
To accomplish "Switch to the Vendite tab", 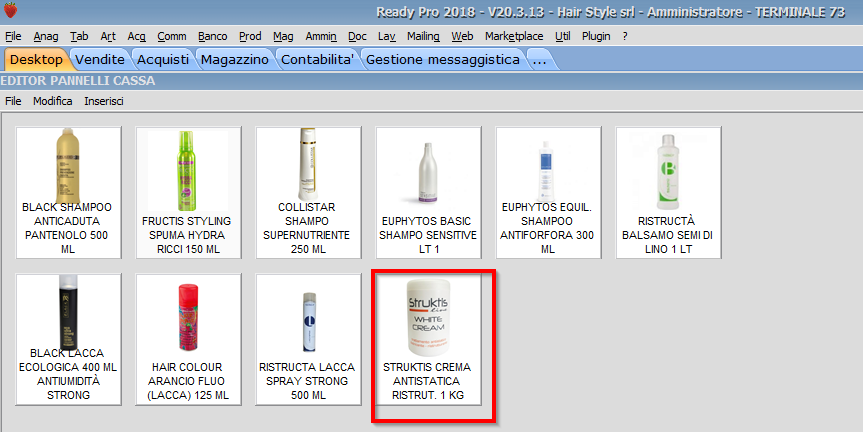I will (x=100, y=59).
